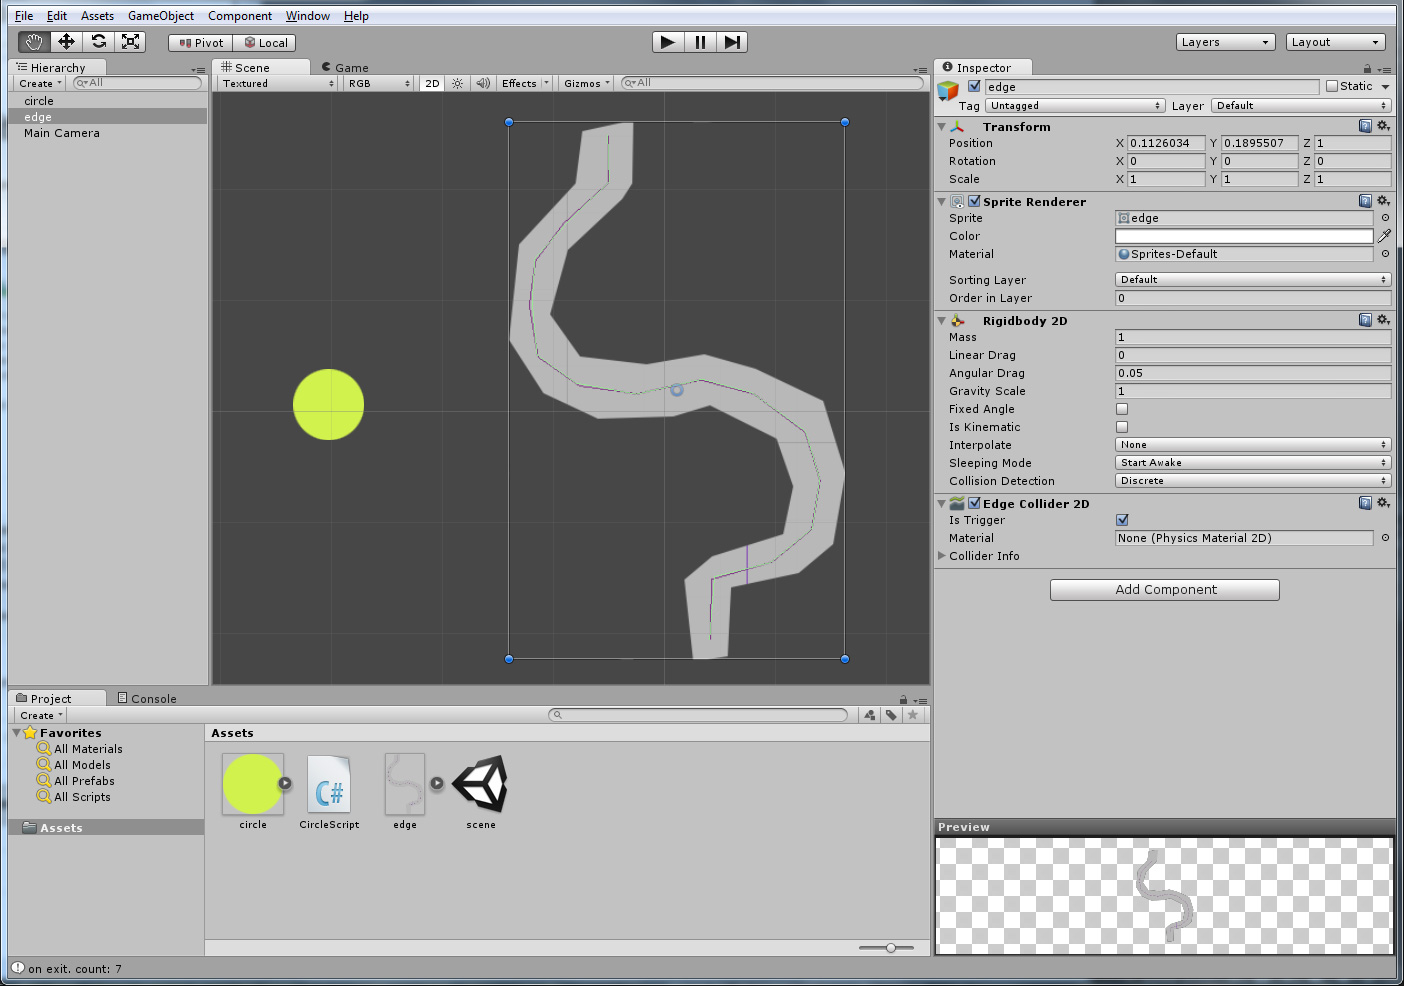Open Transform component gear menu

click(x=1384, y=126)
